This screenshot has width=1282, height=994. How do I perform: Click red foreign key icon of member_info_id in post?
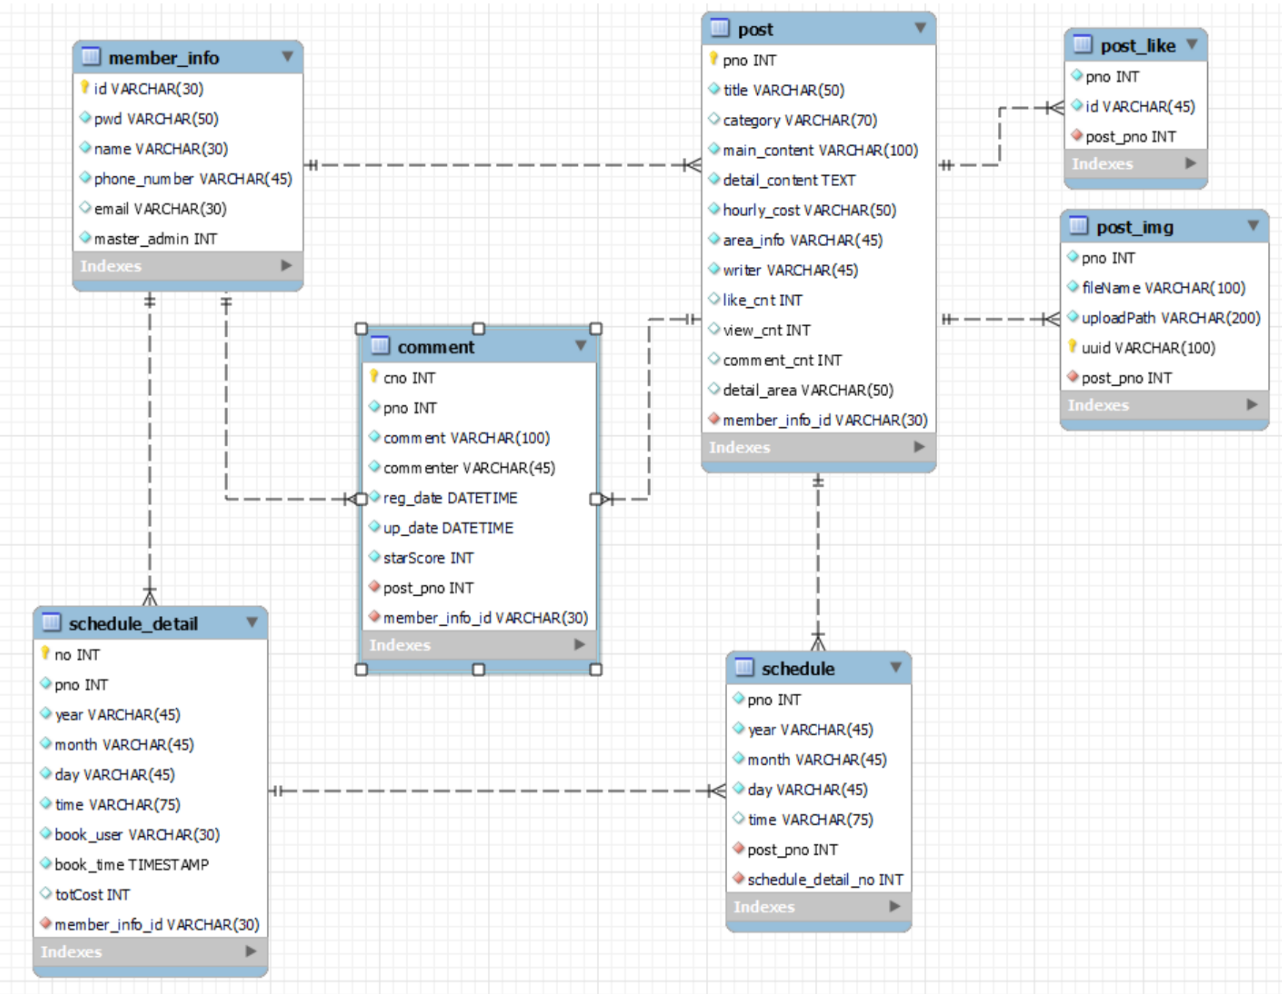(x=714, y=419)
